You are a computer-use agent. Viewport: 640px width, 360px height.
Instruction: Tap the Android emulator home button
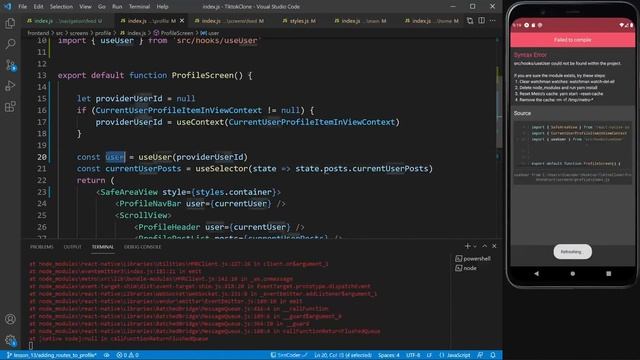click(x=573, y=273)
